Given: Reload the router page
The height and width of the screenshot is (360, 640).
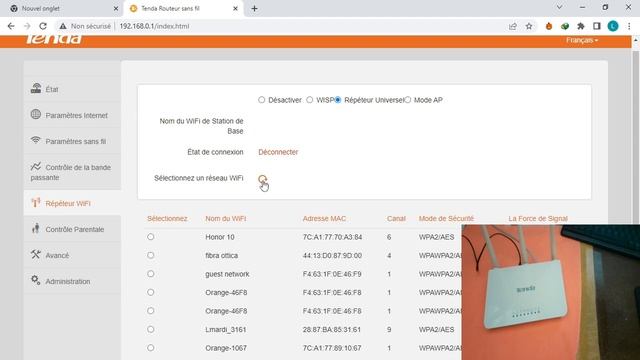Looking at the screenshot, I should (43, 26).
